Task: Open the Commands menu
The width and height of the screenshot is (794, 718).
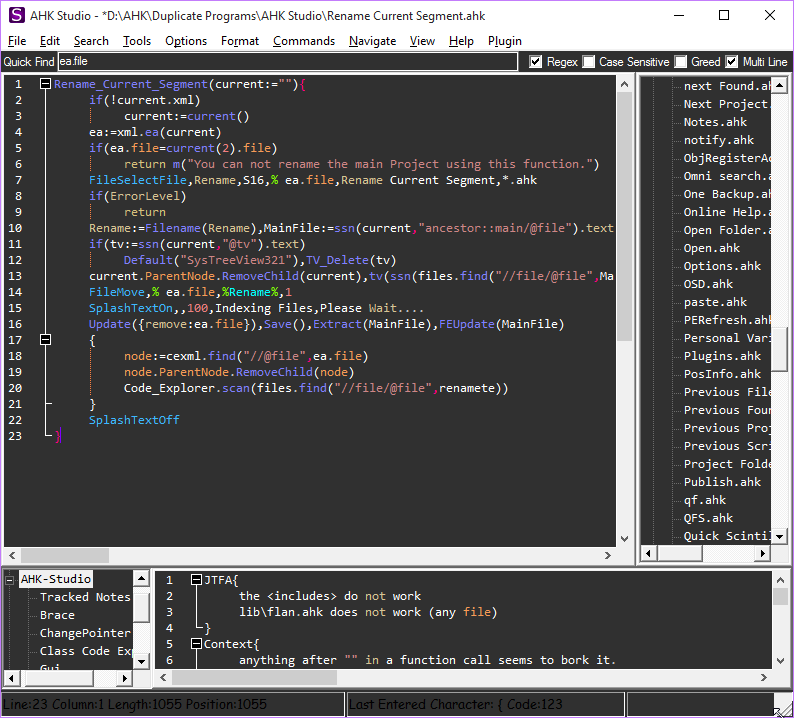Action: [303, 41]
